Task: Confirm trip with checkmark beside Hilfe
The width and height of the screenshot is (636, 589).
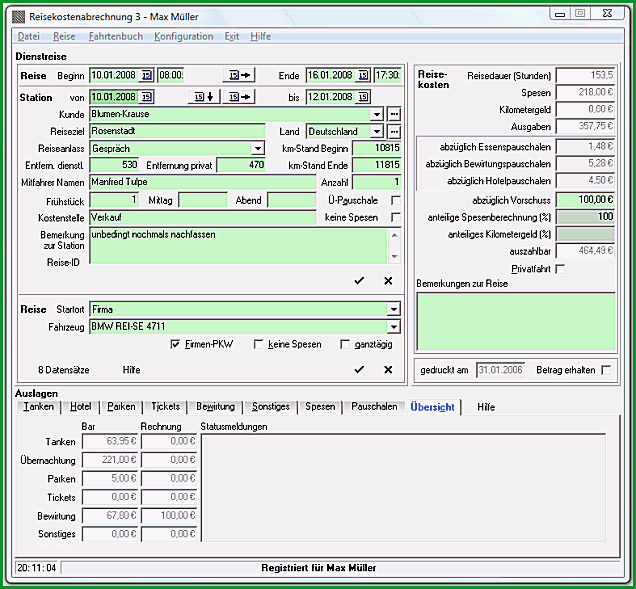Action: tap(359, 370)
